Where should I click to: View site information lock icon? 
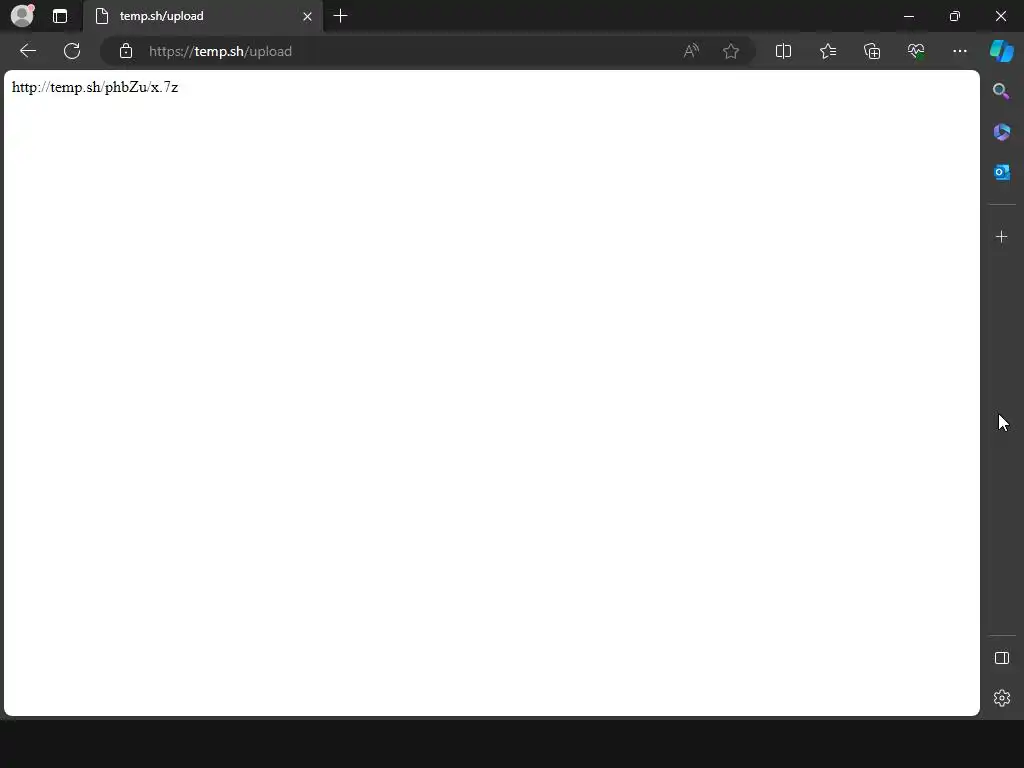click(126, 51)
